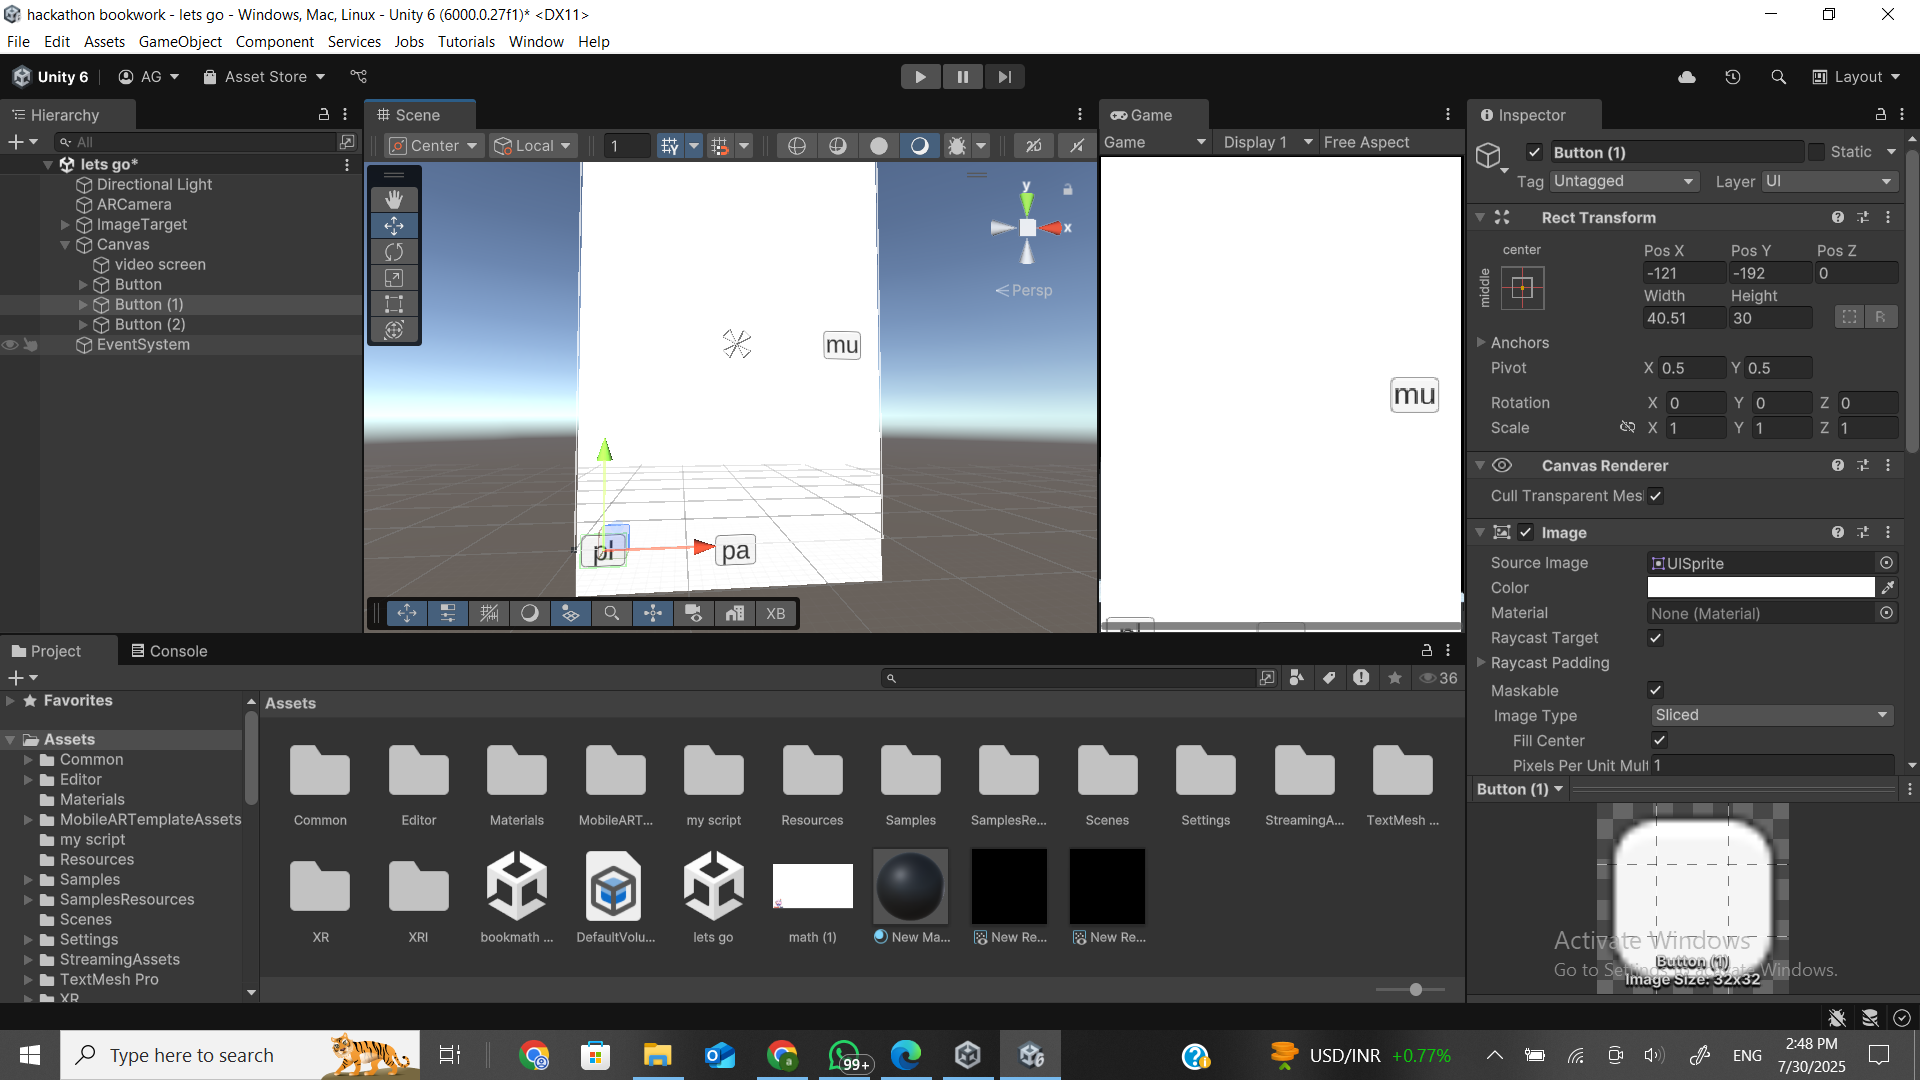The width and height of the screenshot is (1920, 1080).
Task: Select the Hand tool in Scene toolbar
Action: pos(394,200)
